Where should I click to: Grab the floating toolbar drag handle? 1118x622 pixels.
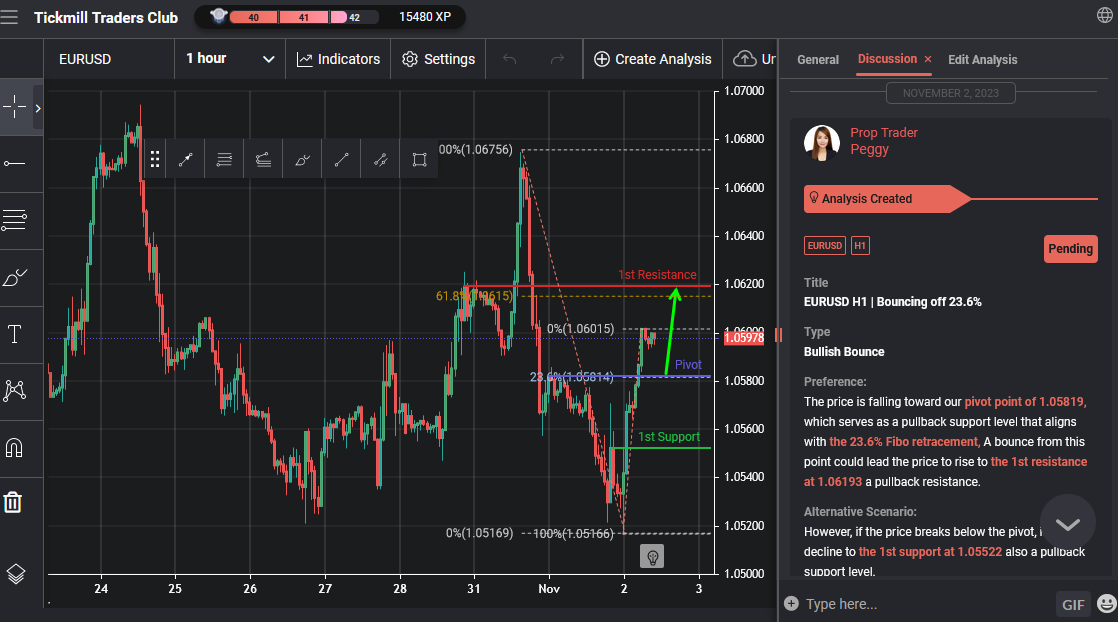155,159
